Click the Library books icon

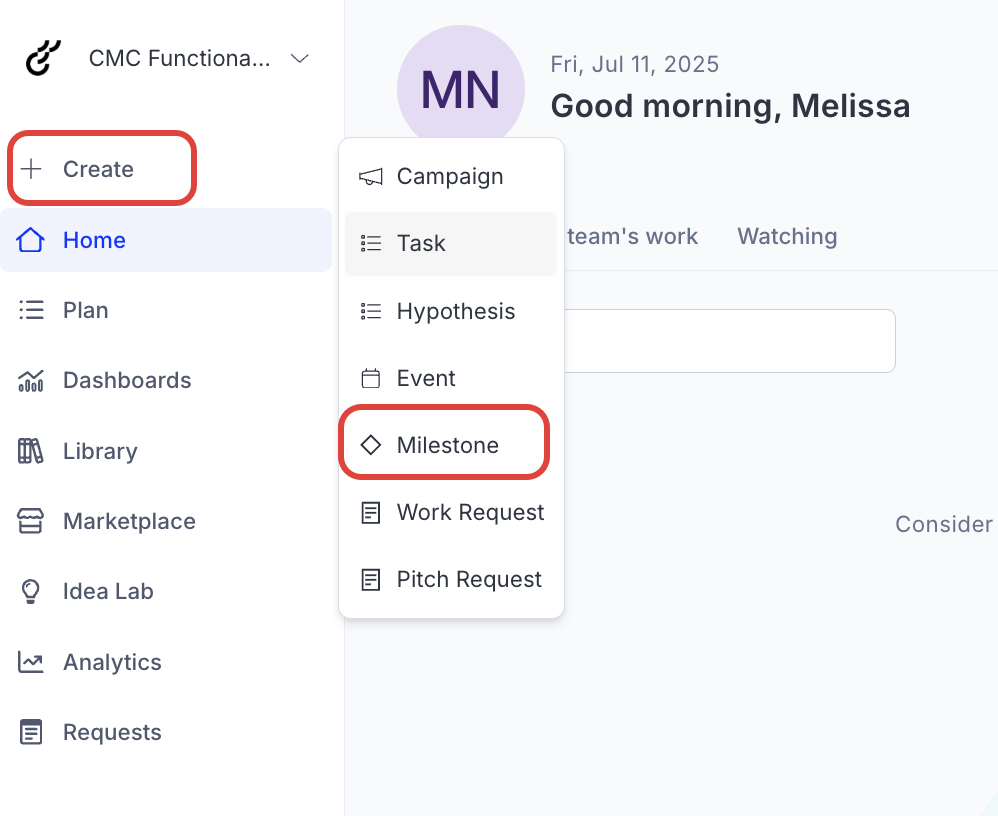pos(31,451)
